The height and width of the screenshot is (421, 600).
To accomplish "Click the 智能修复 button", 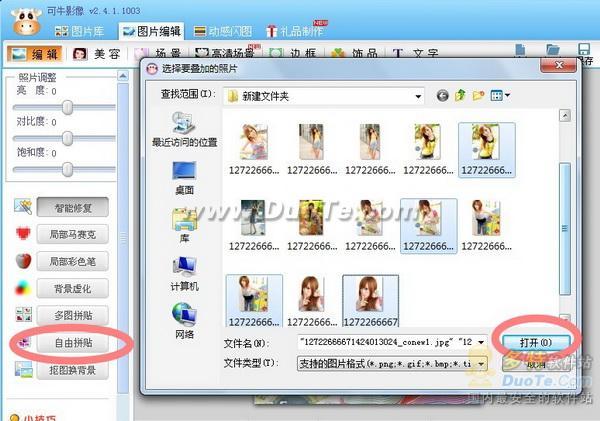I will [72, 208].
